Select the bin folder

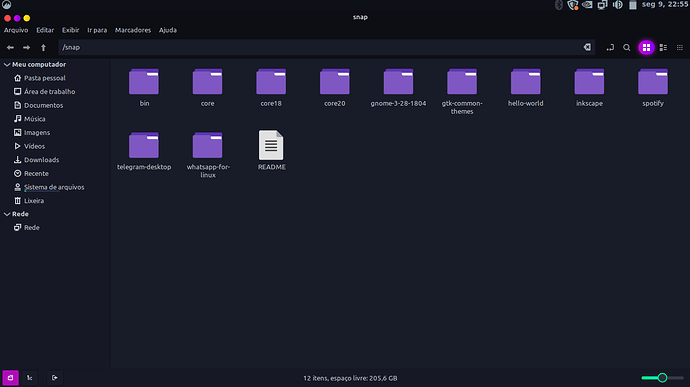pos(144,82)
